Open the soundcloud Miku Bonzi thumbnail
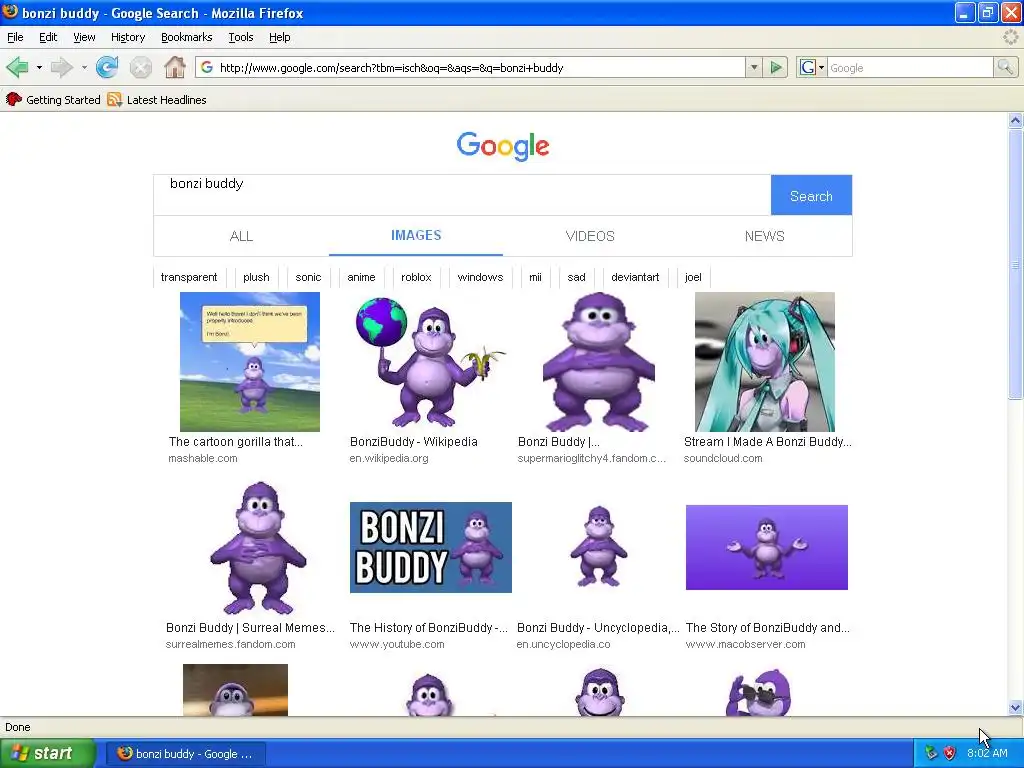1024x768 pixels. (765, 362)
